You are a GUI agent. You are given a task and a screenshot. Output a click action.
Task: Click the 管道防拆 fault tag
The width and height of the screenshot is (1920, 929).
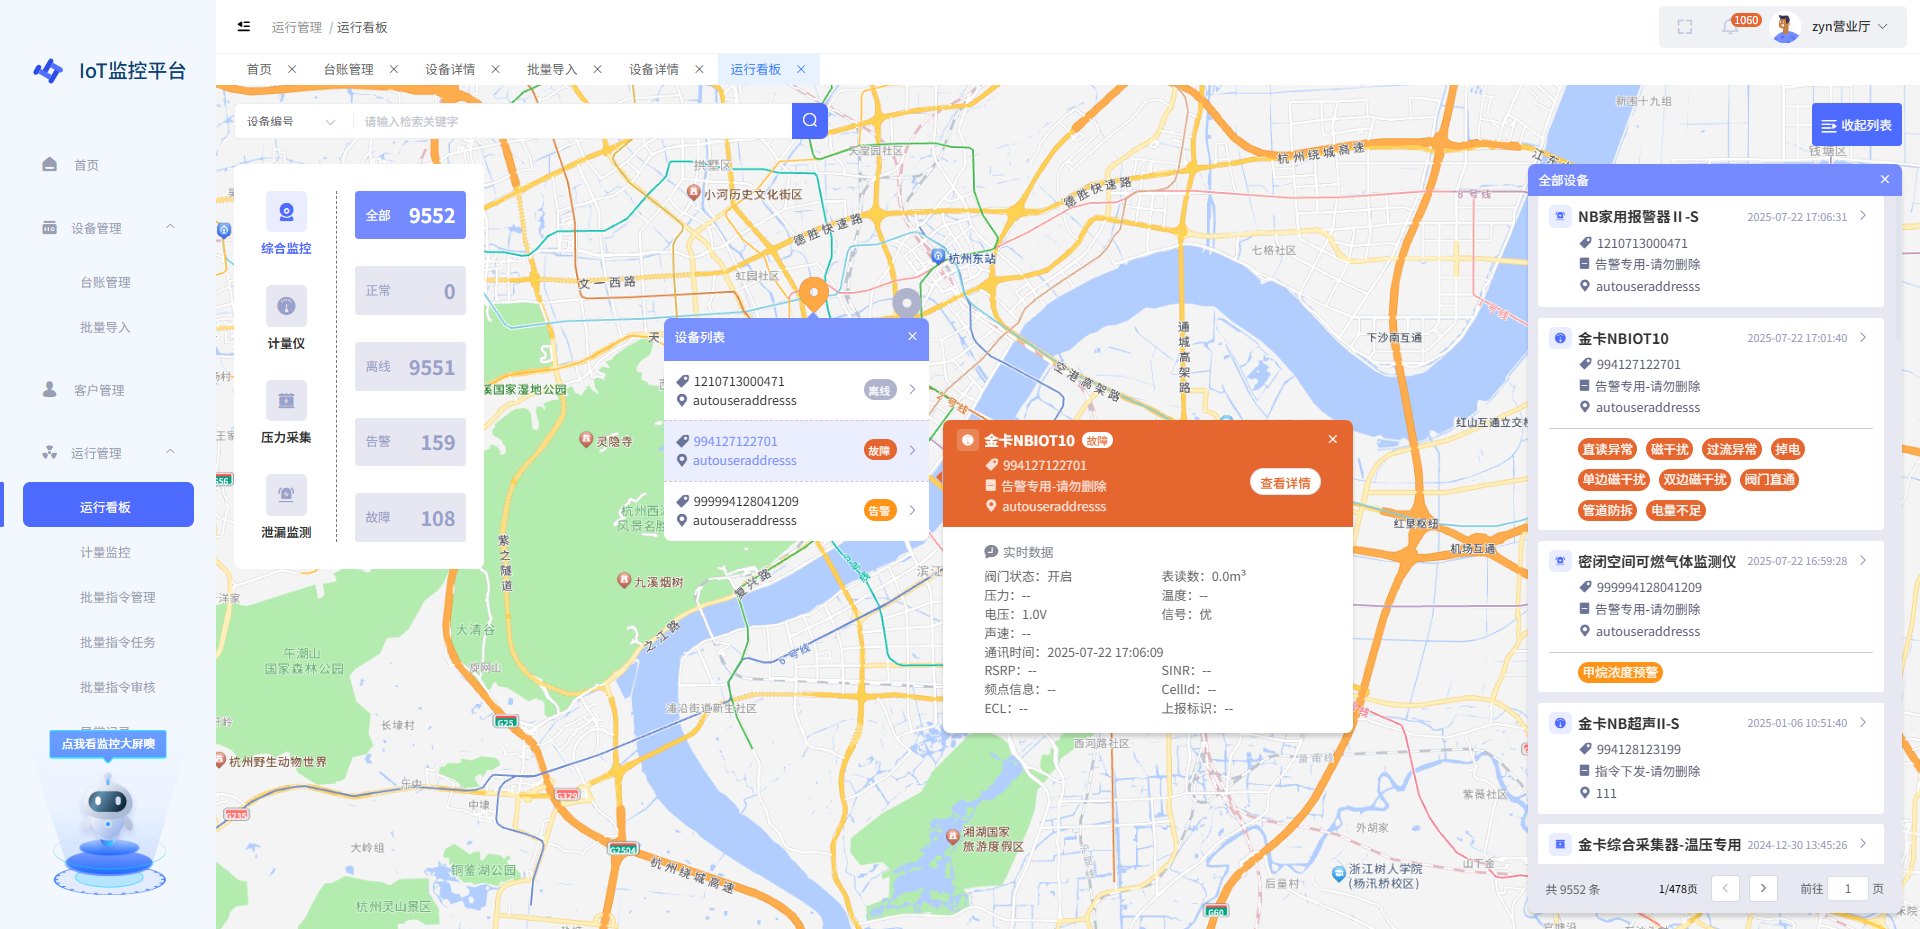click(1607, 510)
